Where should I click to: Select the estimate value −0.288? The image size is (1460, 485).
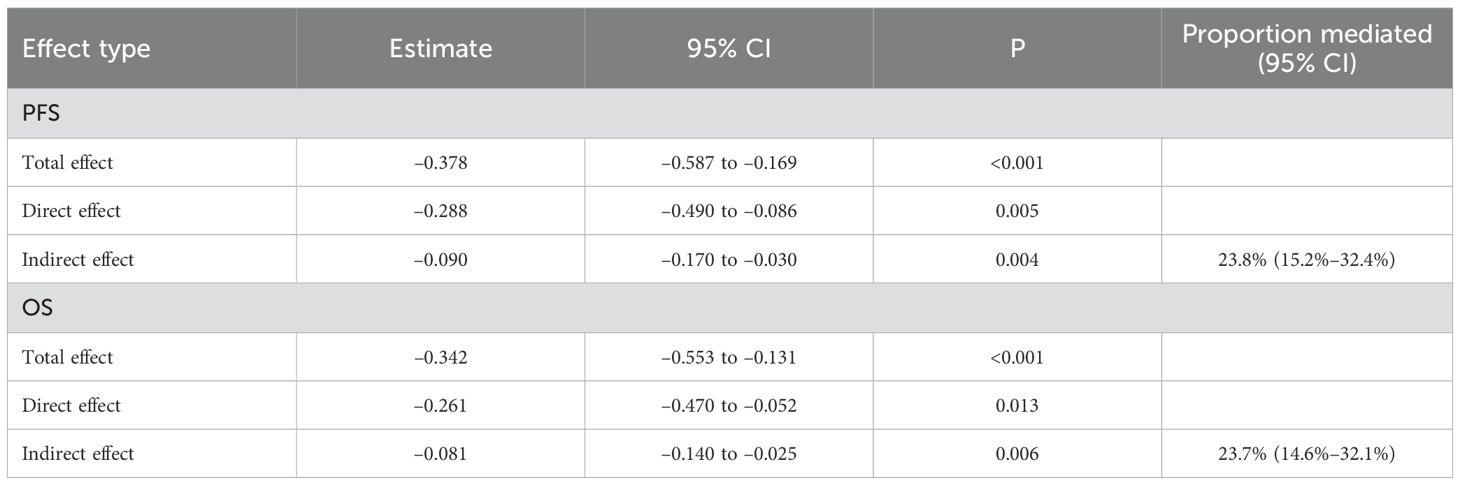(441, 211)
